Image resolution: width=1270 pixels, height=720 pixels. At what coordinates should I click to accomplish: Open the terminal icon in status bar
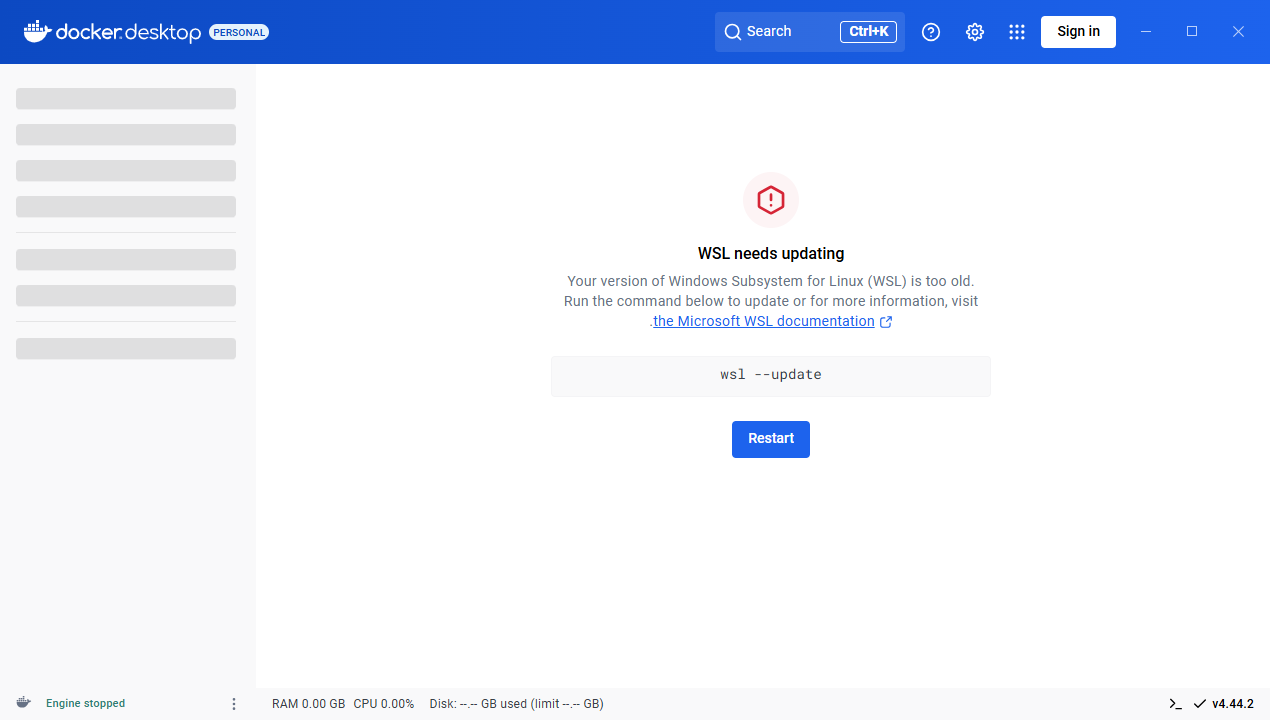pyautogui.click(x=1176, y=704)
